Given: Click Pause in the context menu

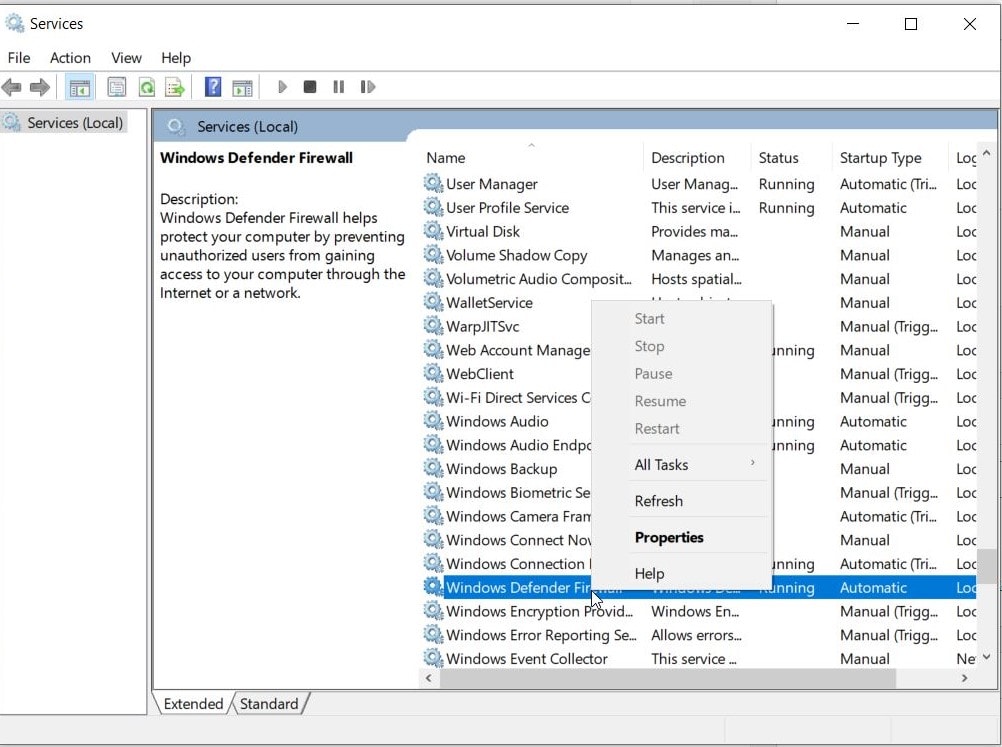Looking at the screenshot, I should point(653,373).
